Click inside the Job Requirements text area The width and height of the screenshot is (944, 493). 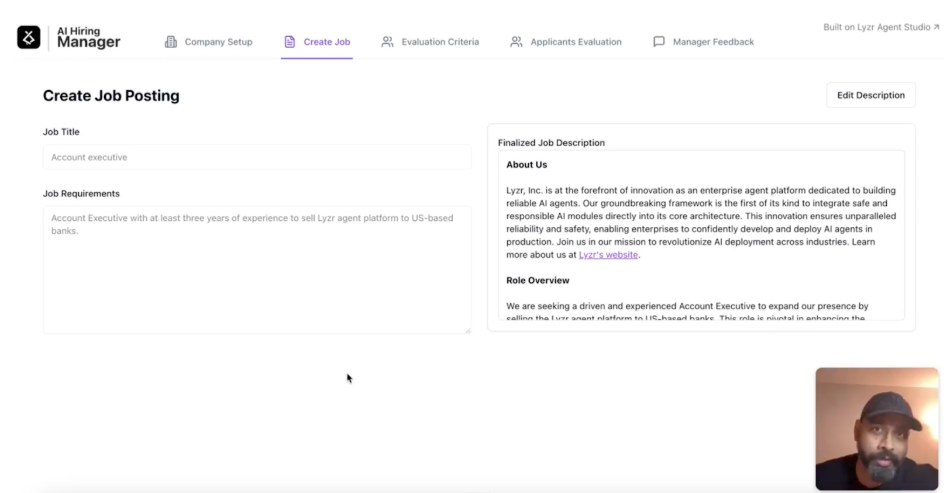click(256, 270)
